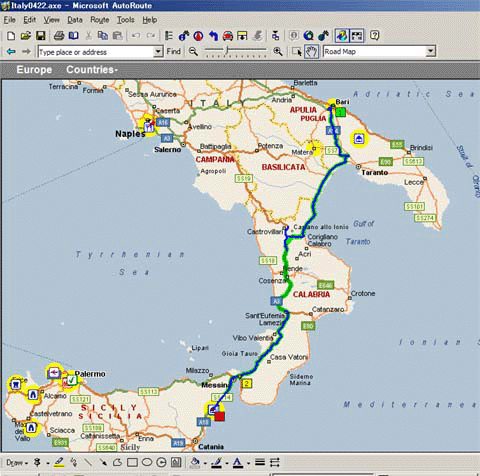Select the straight line drawing tool
This screenshot has height=476, width=480.
pyautogui.click(x=88, y=462)
